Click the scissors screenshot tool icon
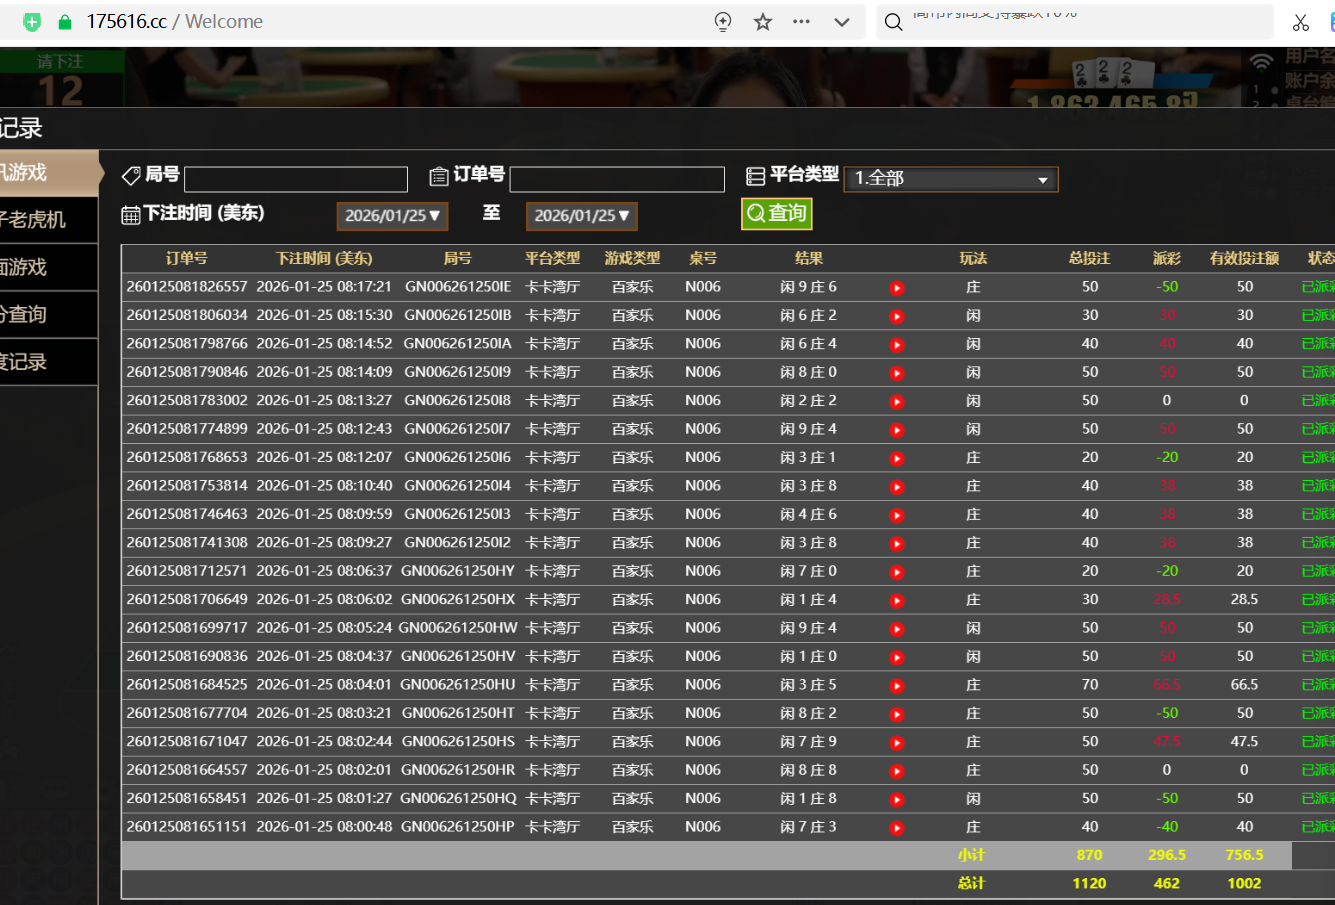Viewport: 1335px width, 905px height. tap(1300, 22)
